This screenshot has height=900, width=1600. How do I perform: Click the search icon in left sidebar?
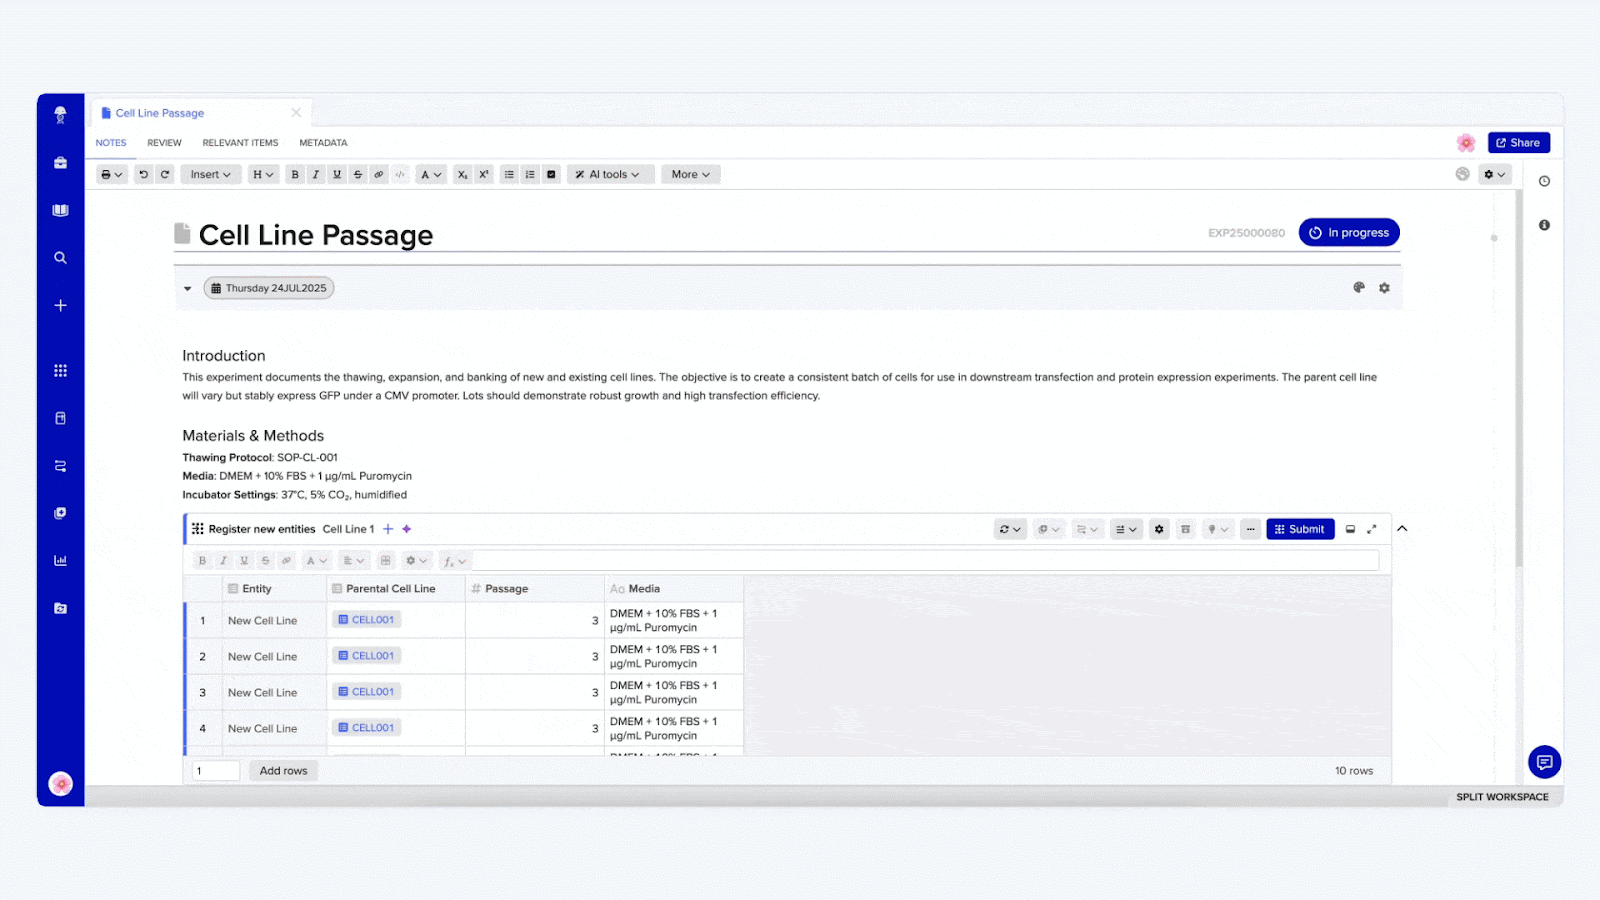(x=60, y=258)
